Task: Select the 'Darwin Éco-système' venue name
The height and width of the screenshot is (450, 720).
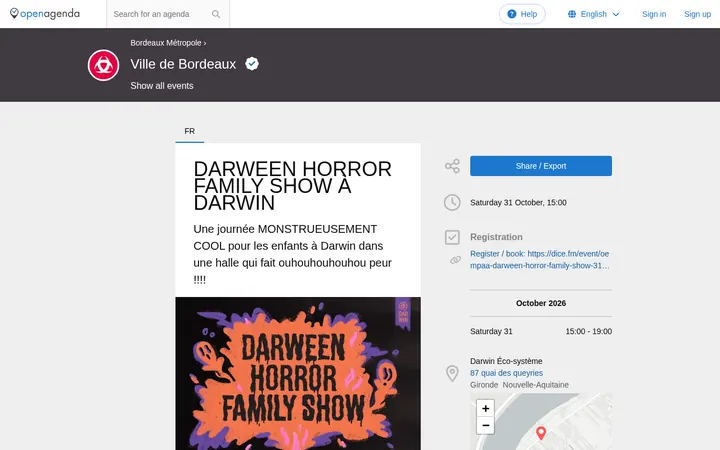Action: 506,361
